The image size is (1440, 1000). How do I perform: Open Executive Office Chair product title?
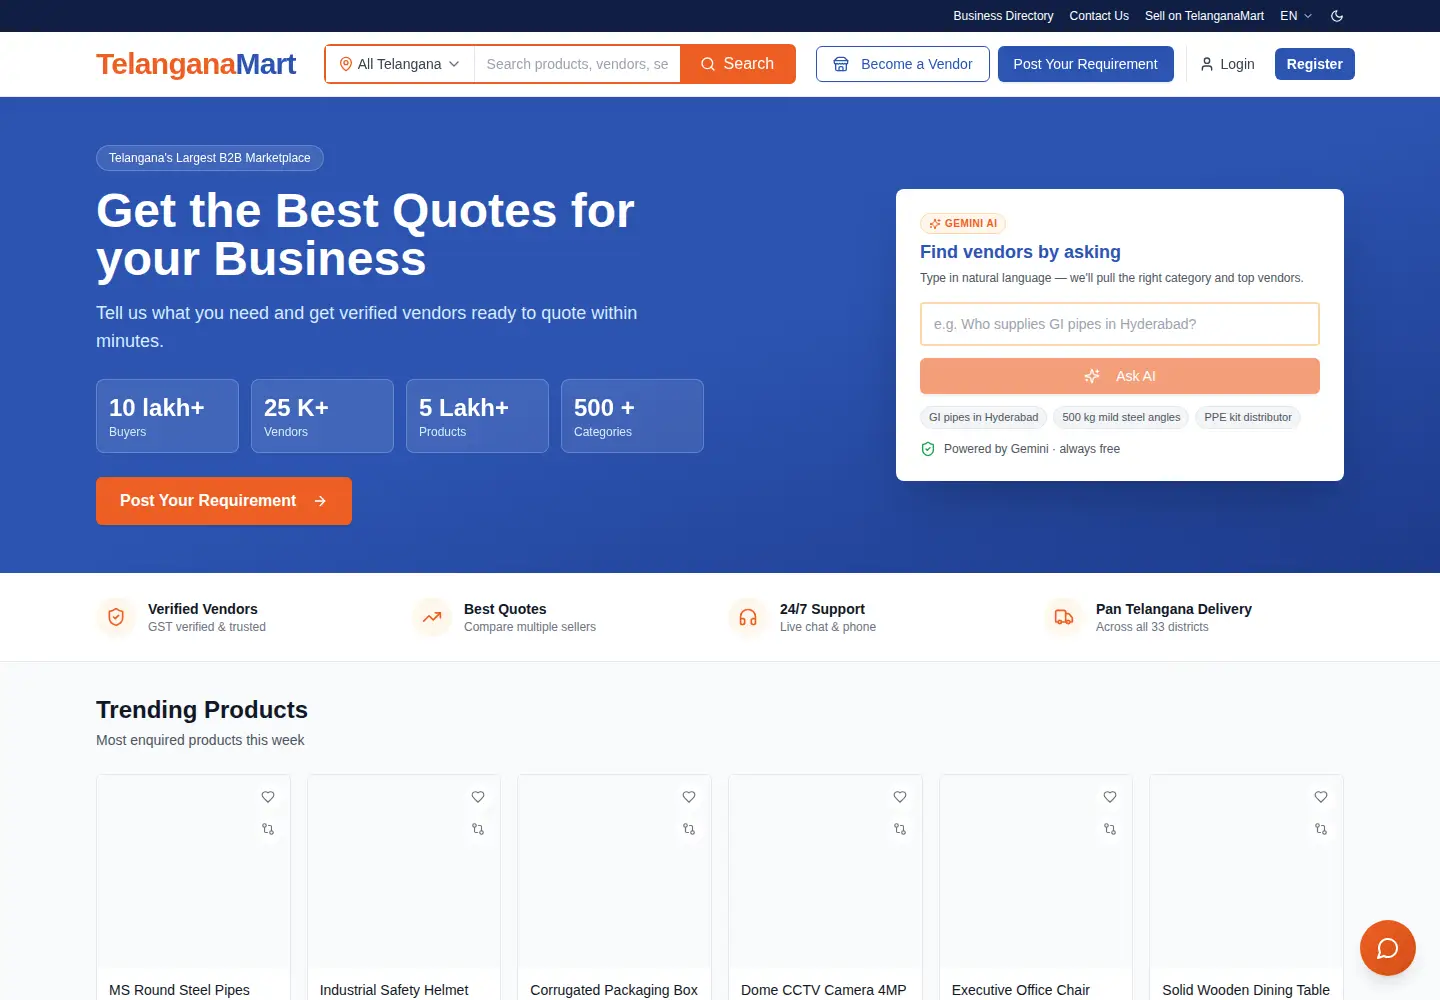click(x=1021, y=990)
